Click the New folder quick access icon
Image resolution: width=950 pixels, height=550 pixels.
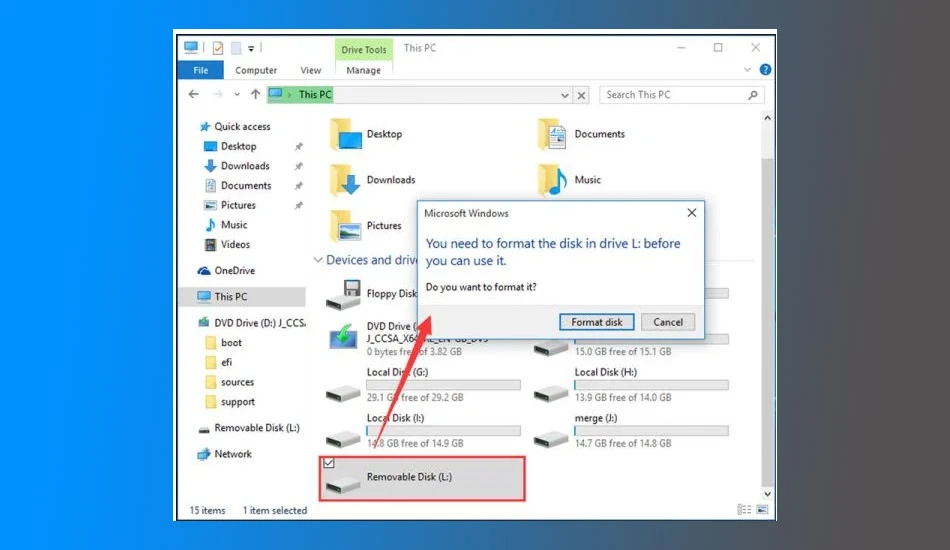[x=236, y=48]
